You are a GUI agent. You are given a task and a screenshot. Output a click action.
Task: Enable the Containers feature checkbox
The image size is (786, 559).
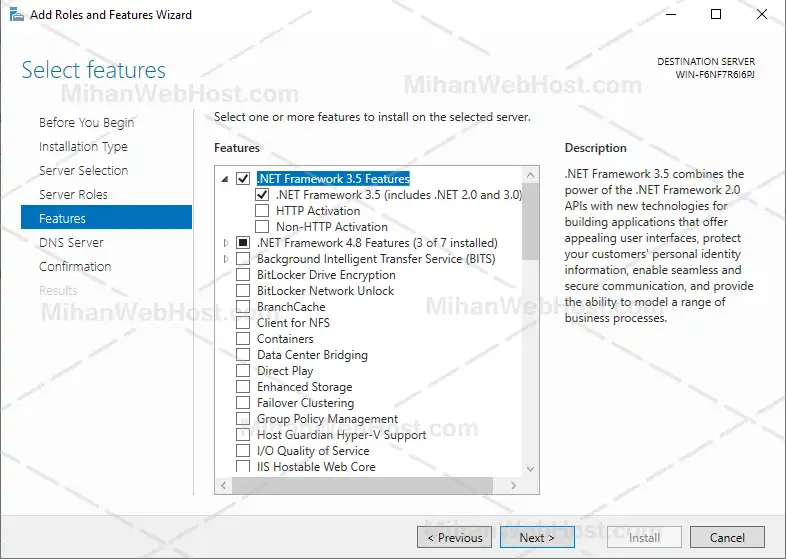pos(243,339)
